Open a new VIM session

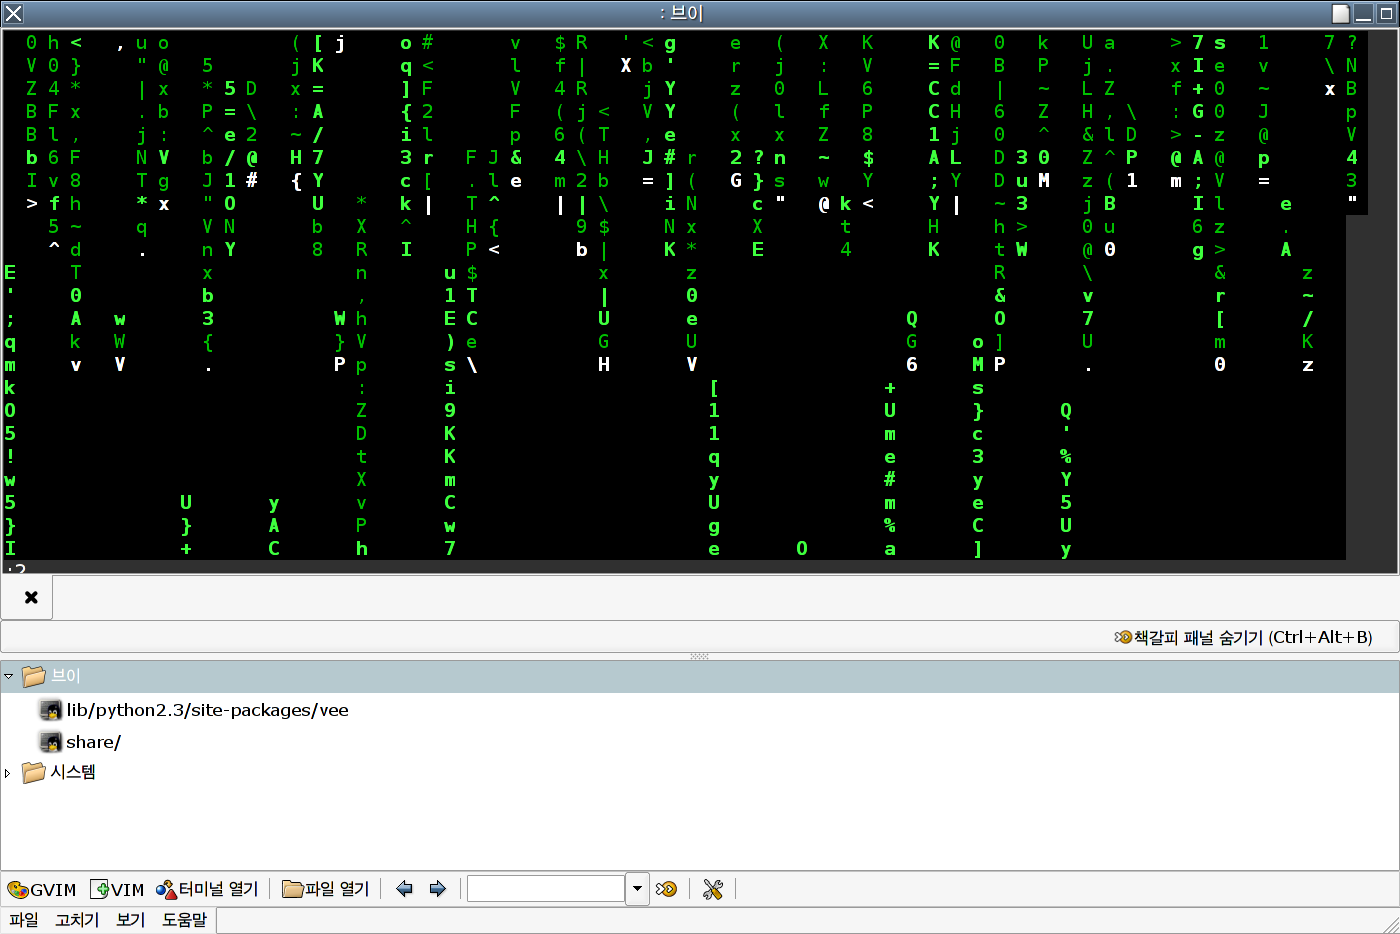point(117,889)
